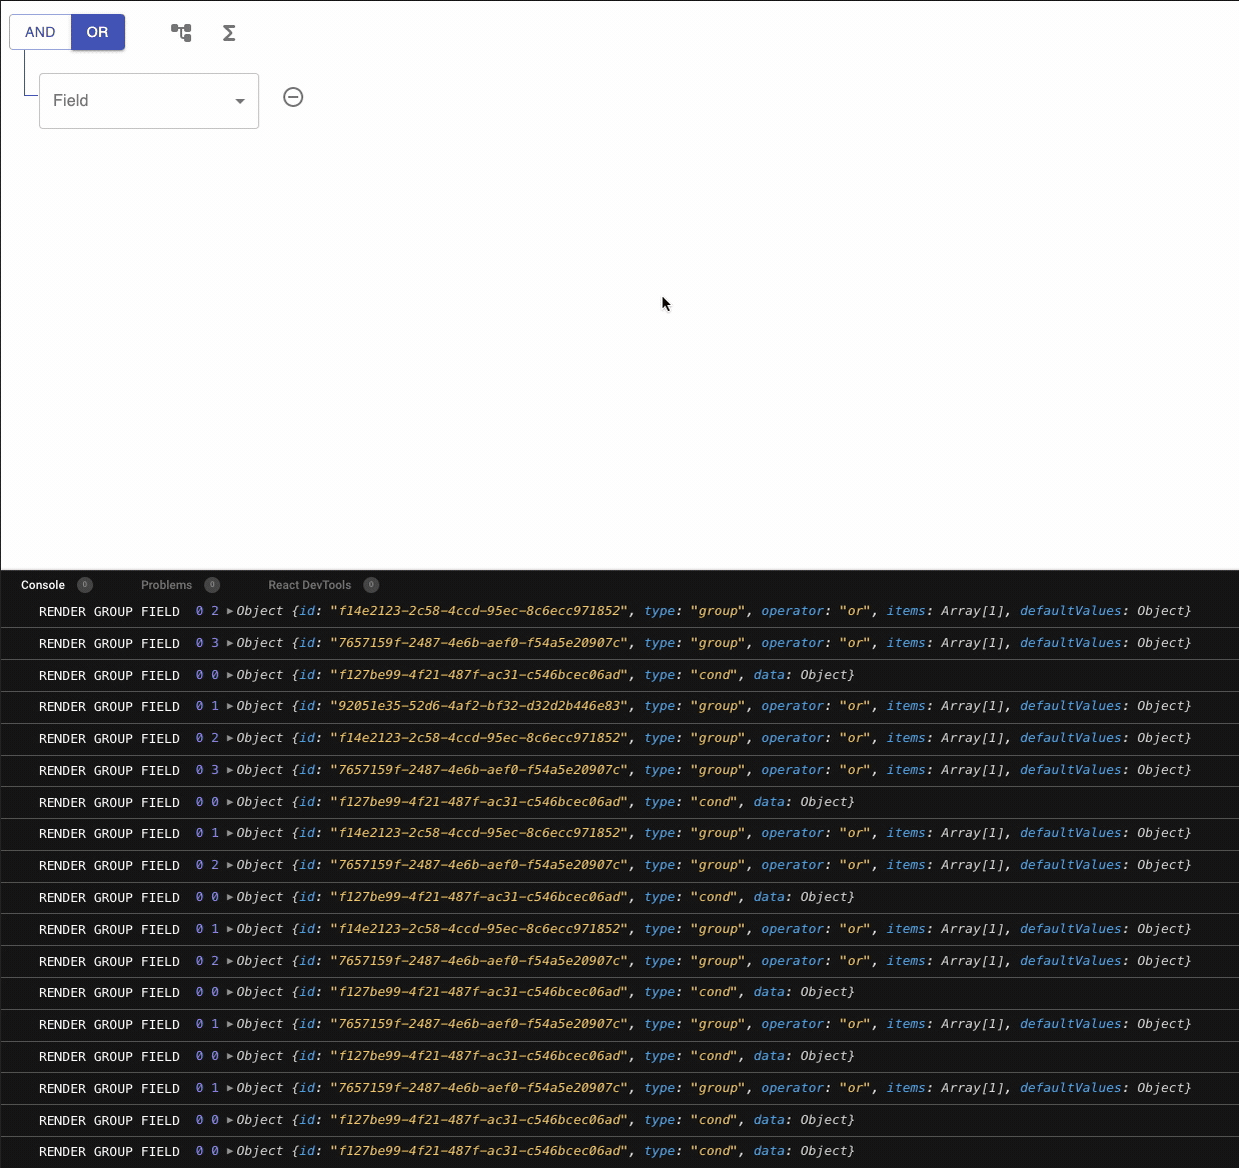
Task: Click the sigma aggregate icon
Action: pos(229,33)
